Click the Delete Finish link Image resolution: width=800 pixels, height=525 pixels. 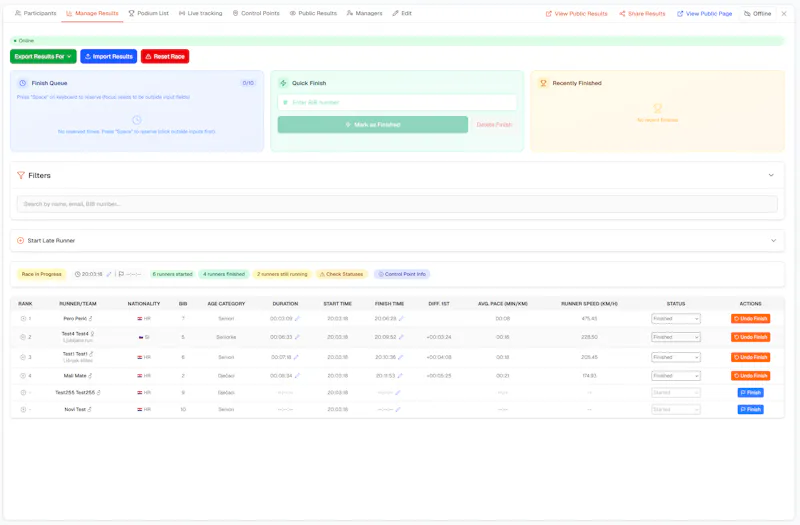tap(494, 124)
